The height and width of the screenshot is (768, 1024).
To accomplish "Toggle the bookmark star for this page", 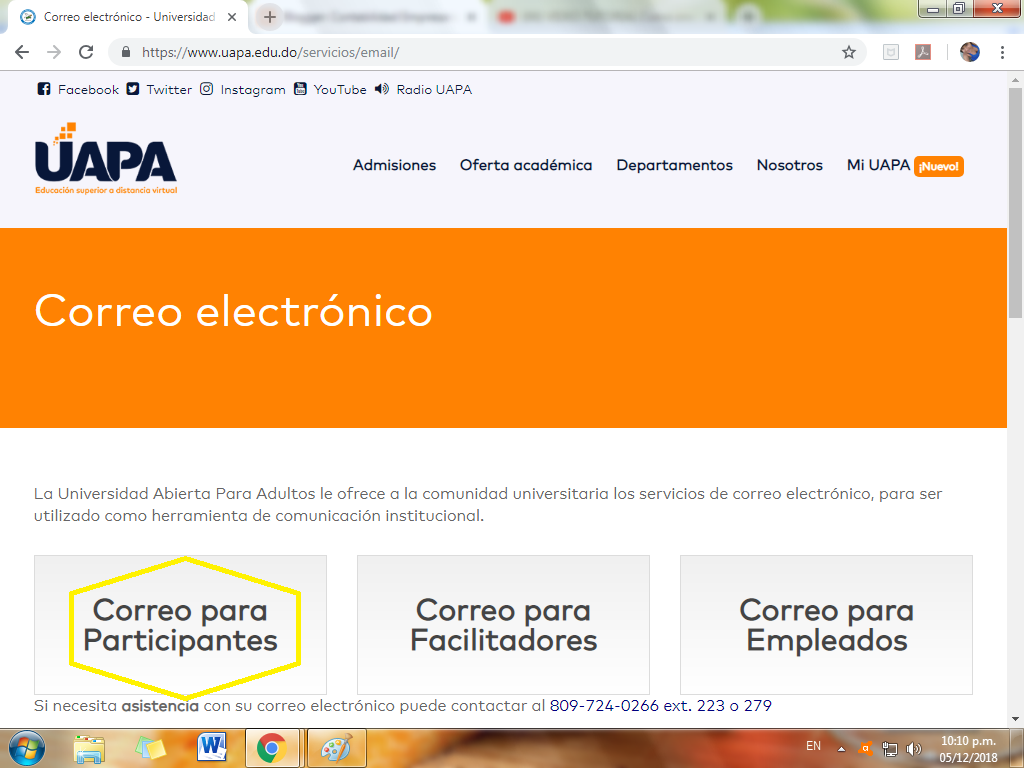I will [849, 52].
